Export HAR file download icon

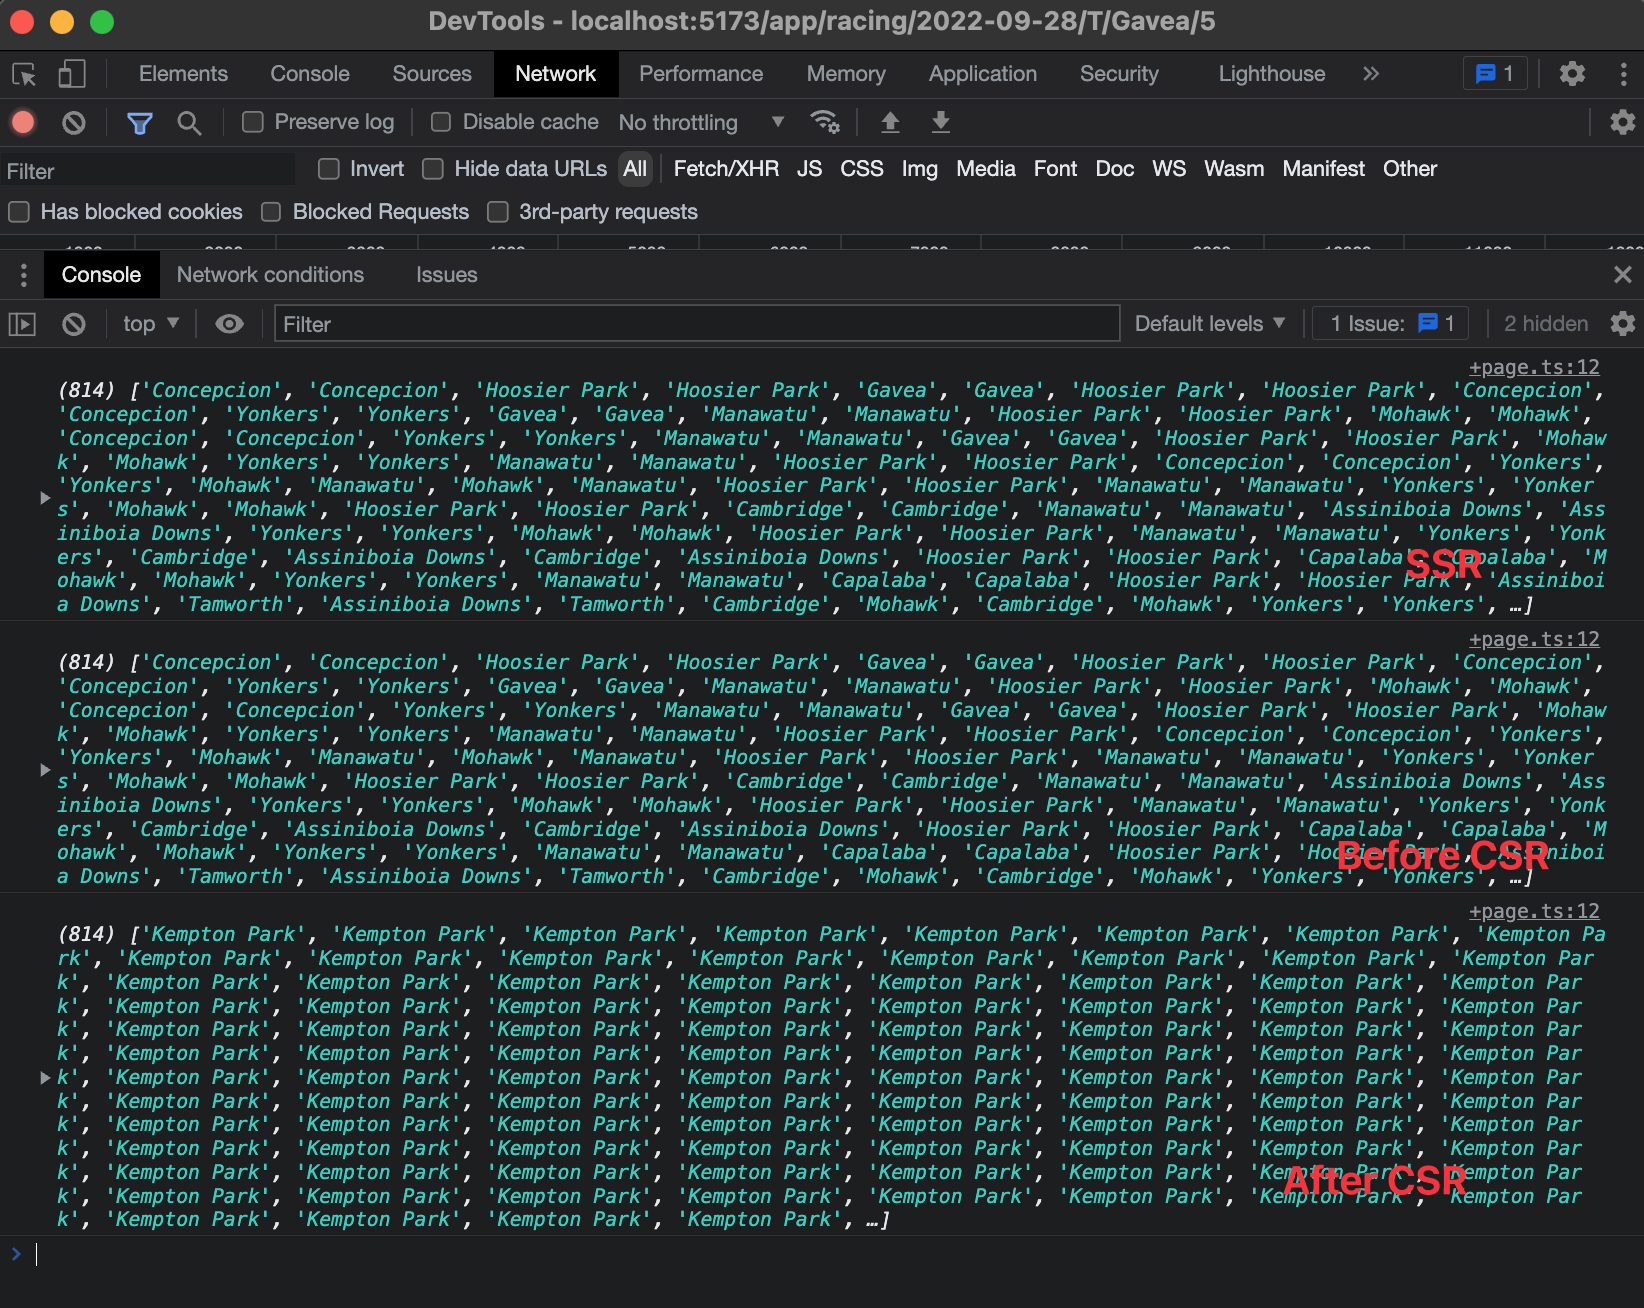coord(941,122)
